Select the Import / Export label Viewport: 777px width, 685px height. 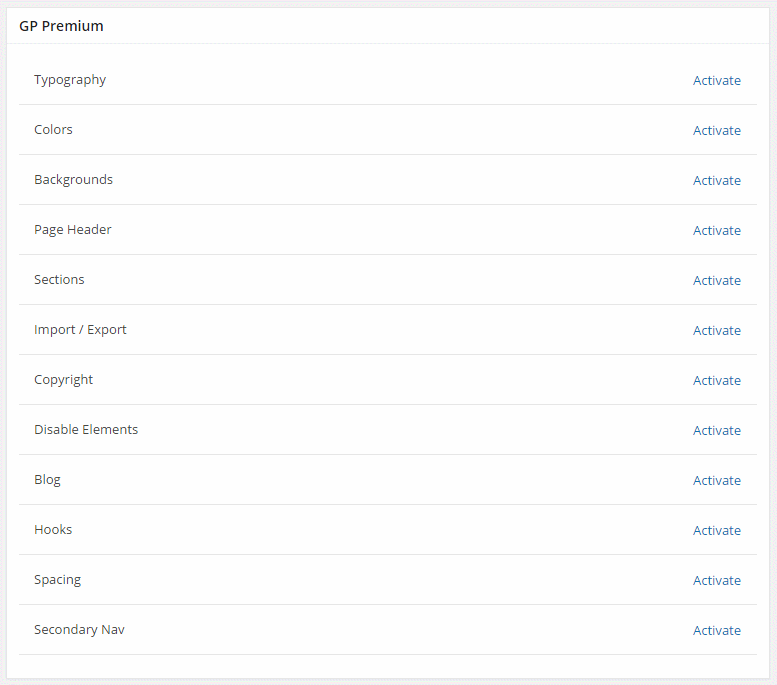pos(80,330)
